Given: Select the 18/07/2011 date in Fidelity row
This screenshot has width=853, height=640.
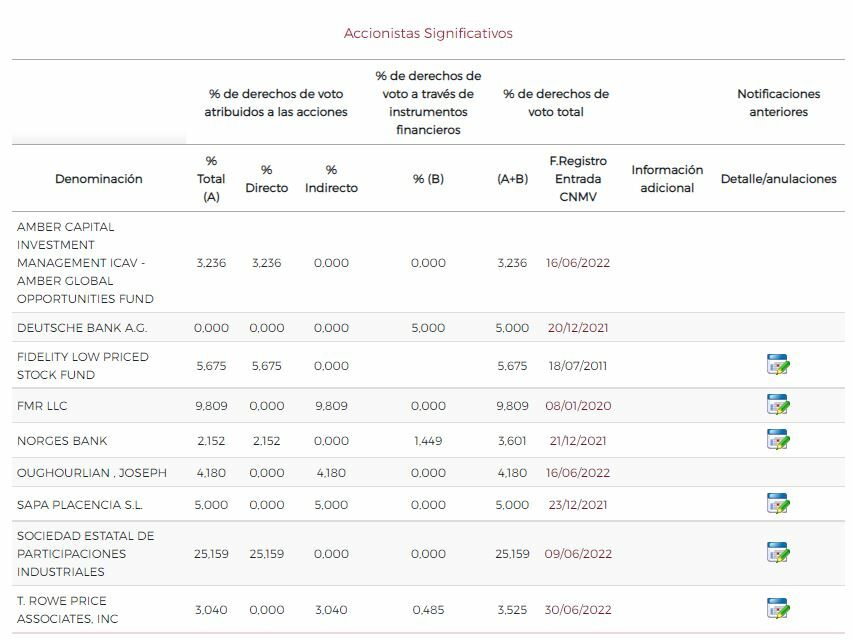Looking at the screenshot, I should [579, 366].
